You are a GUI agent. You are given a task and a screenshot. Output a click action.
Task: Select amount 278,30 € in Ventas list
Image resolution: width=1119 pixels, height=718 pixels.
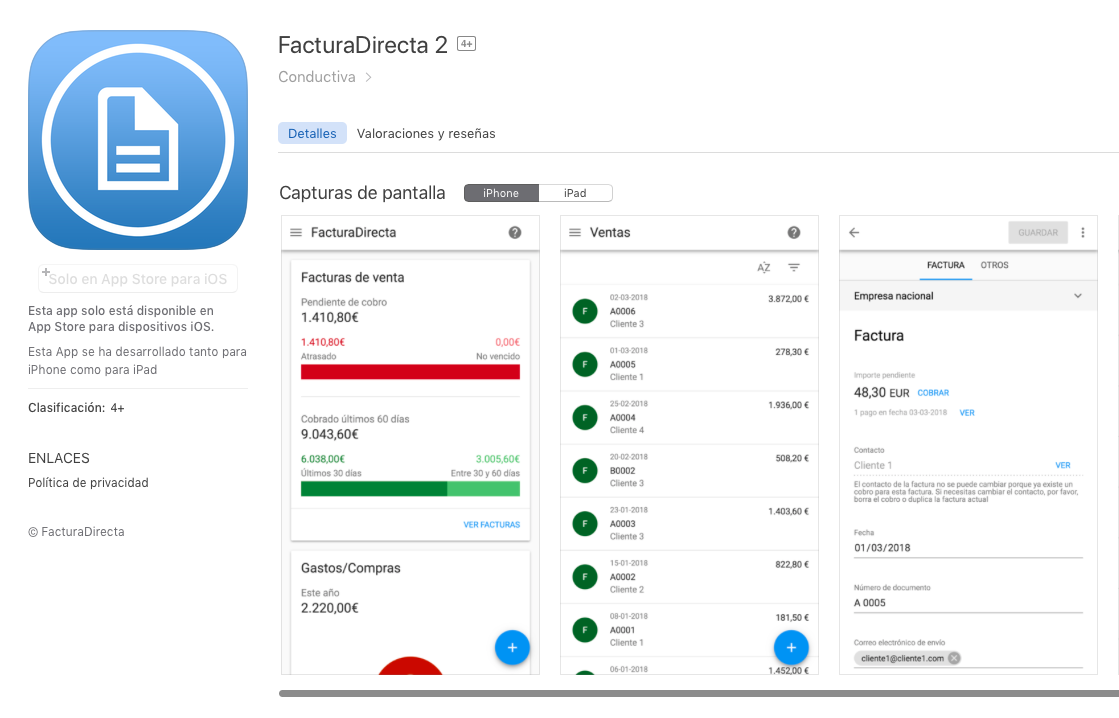[792, 352]
